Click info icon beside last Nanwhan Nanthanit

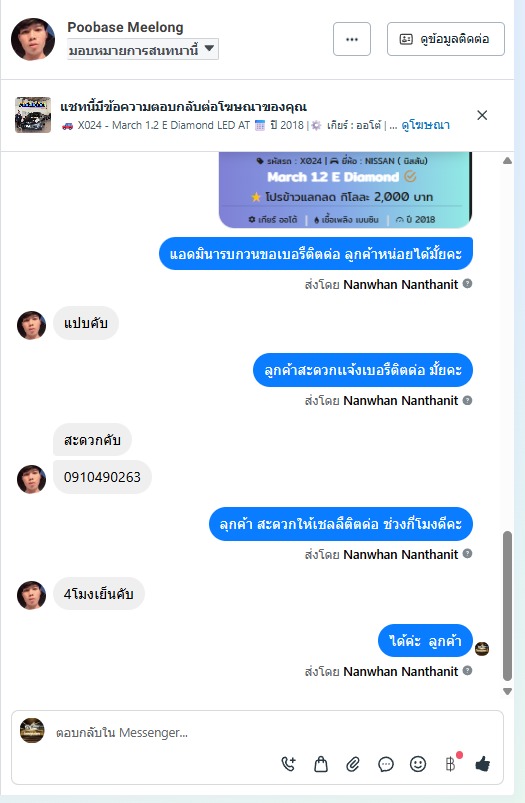pos(467,670)
